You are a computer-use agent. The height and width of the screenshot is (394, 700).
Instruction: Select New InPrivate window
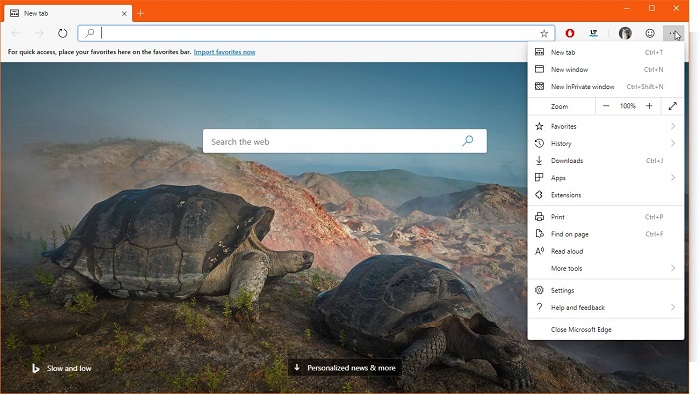(x=606, y=87)
